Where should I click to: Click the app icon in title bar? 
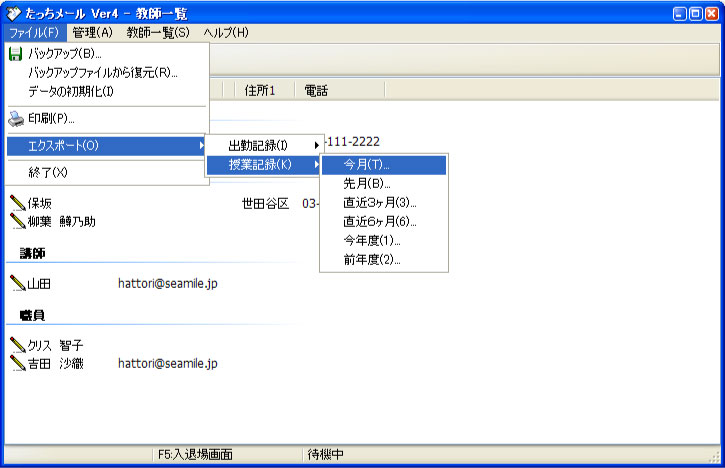coord(13,13)
